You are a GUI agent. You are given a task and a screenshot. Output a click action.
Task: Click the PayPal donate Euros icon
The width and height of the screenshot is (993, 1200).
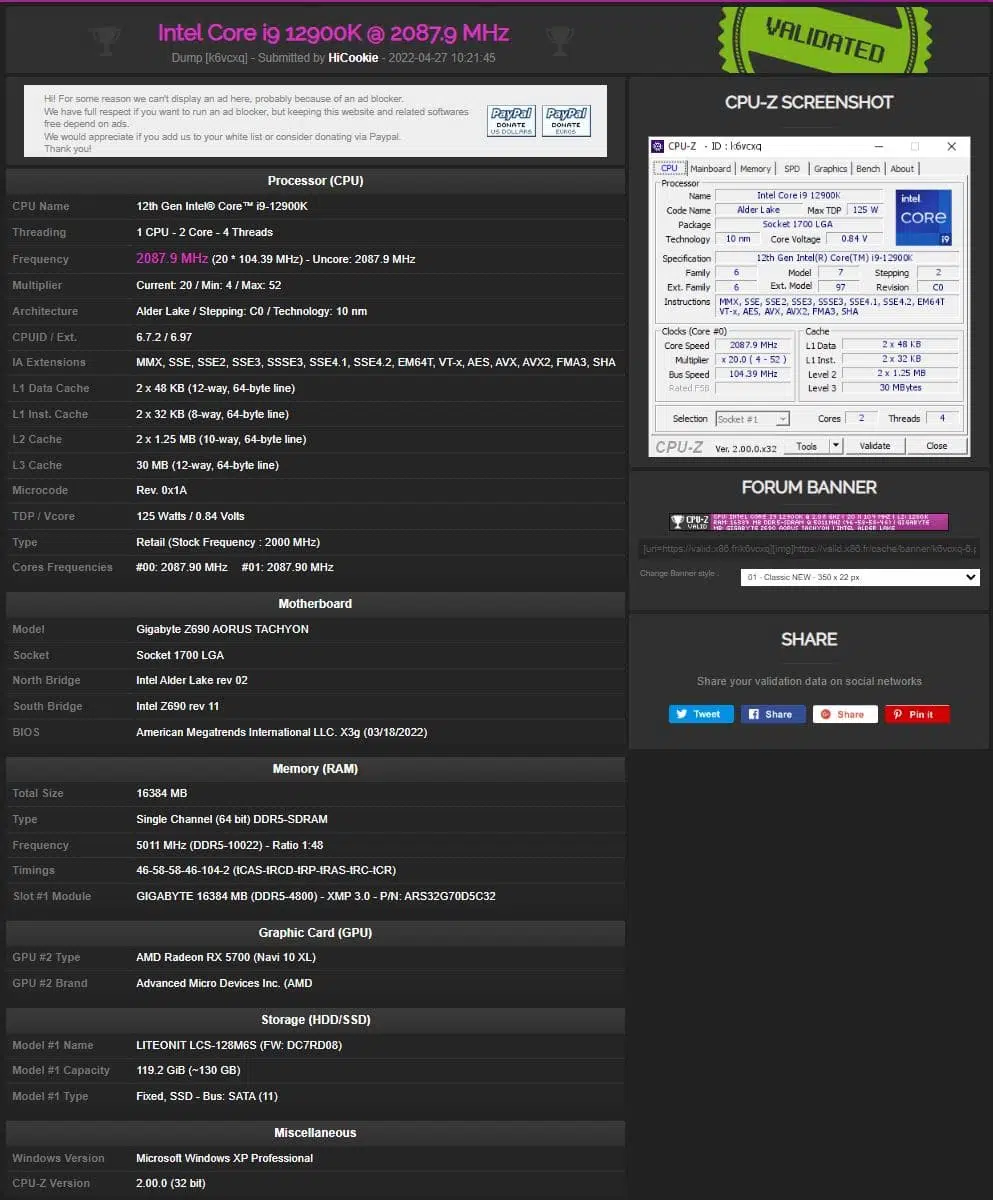click(x=566, y=121)
